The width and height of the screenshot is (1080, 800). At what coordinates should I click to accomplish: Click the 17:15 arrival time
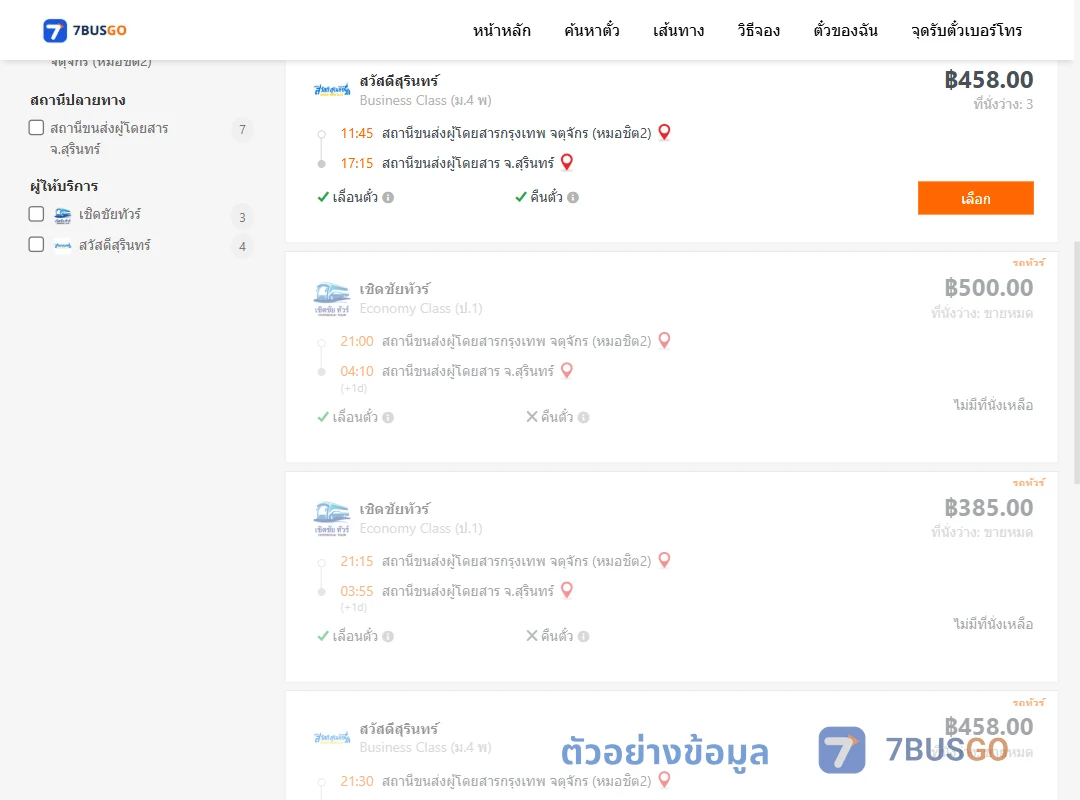point(357,163)
